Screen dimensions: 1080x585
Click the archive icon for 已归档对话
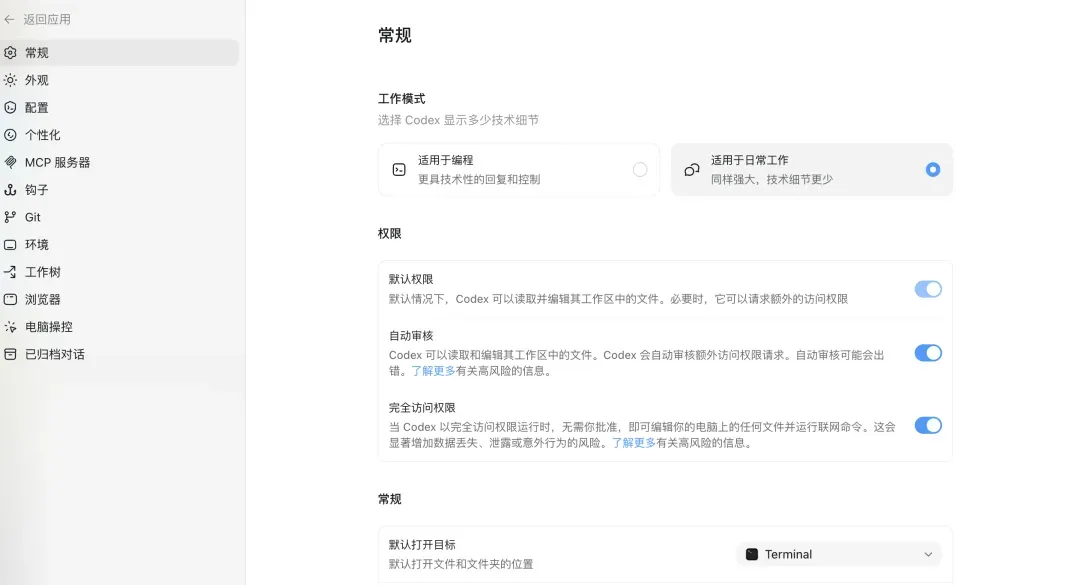[10, 354]
